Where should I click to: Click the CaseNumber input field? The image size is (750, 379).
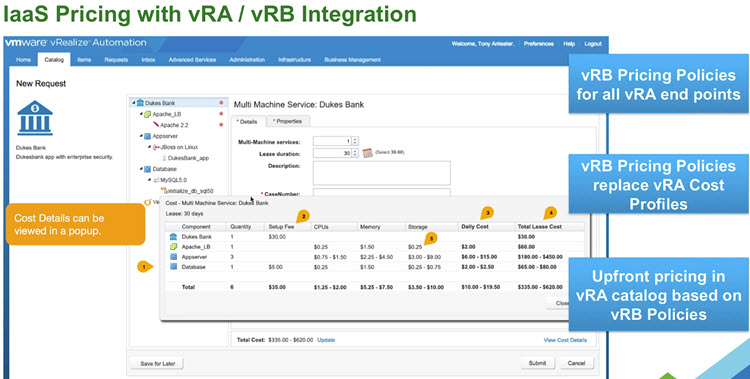pos(382,192)
